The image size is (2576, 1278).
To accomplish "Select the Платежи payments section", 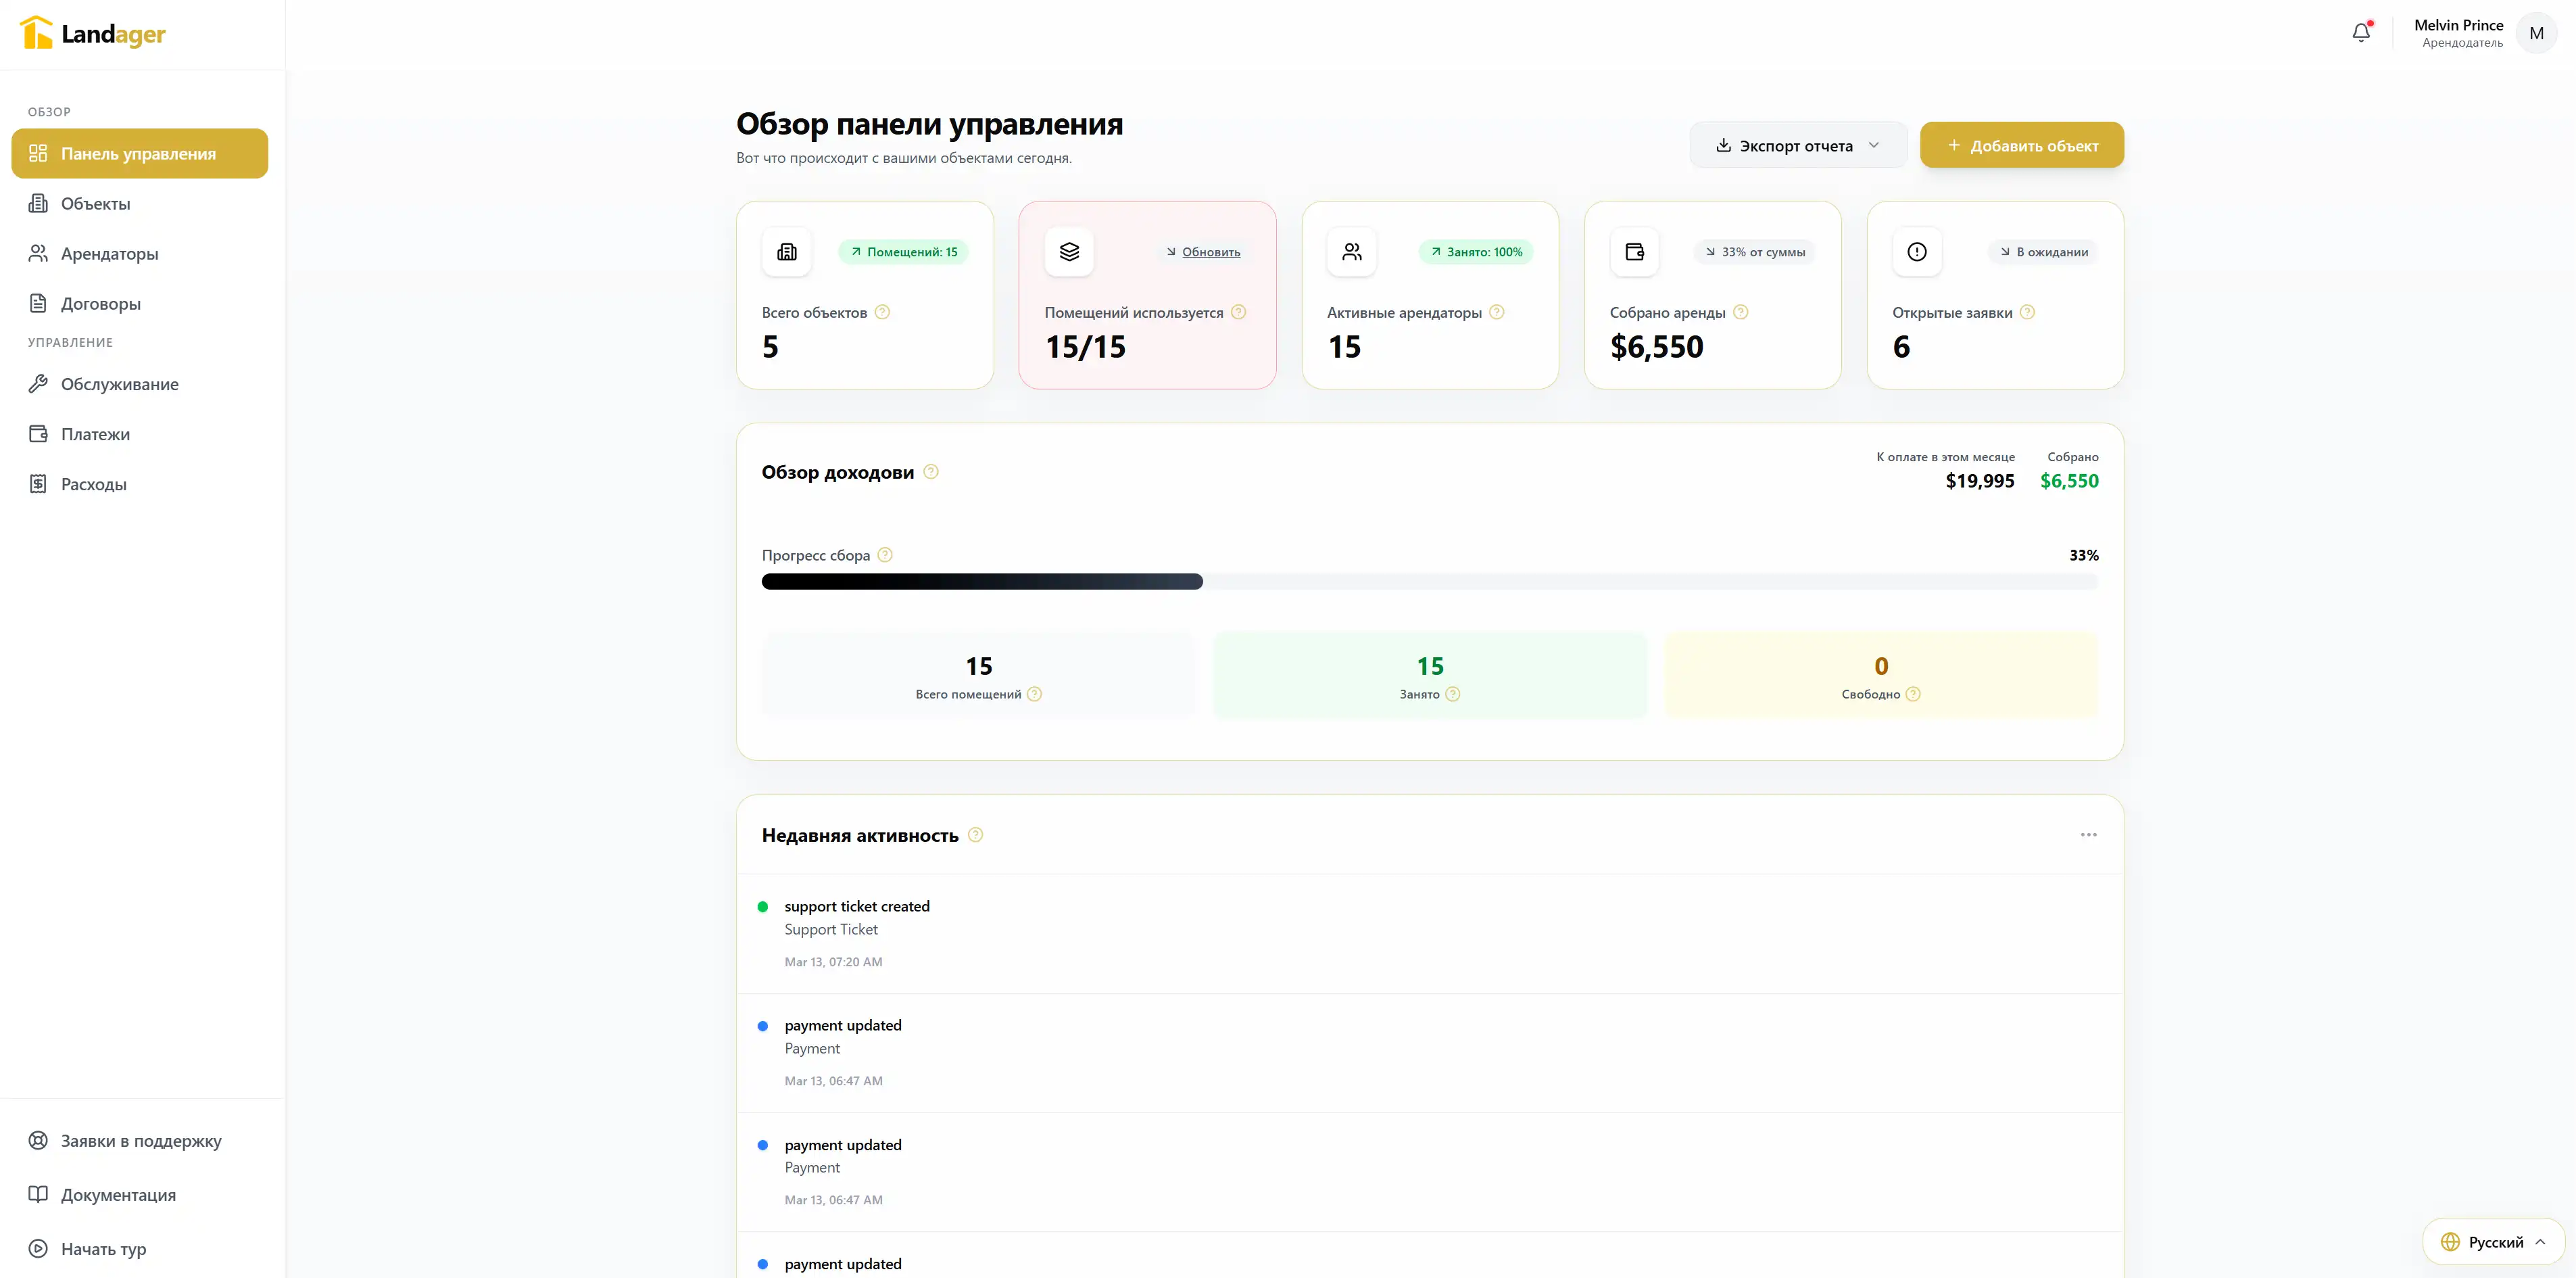I will tap(95, 433).
